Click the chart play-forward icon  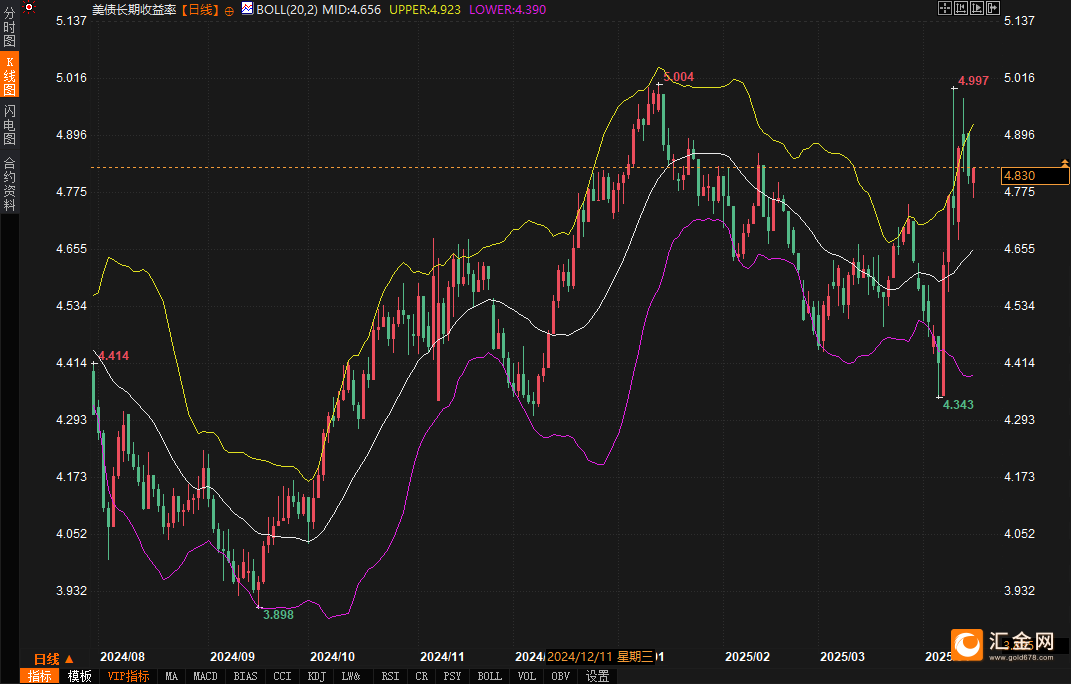point(977,8)
